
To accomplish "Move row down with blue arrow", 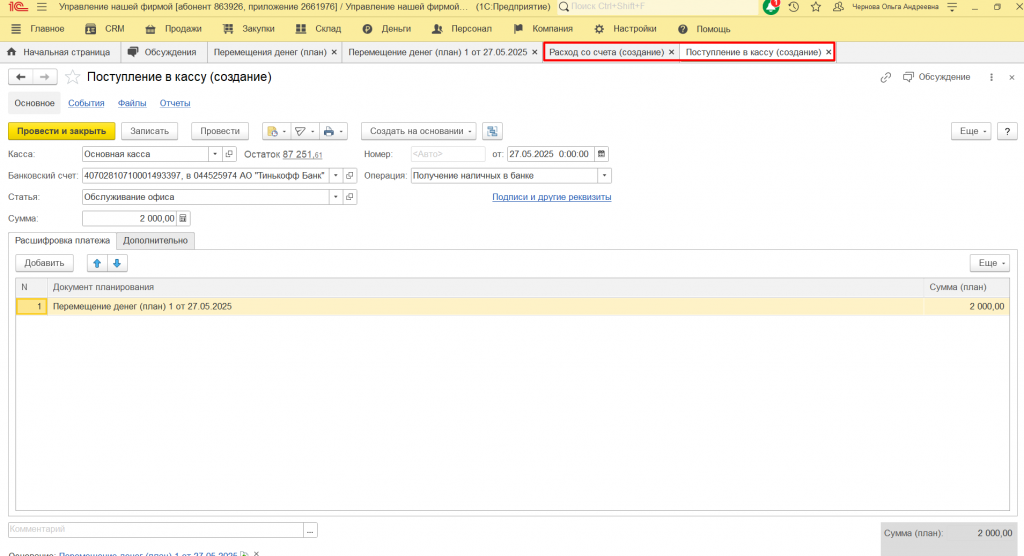I will tap(117, 263).
